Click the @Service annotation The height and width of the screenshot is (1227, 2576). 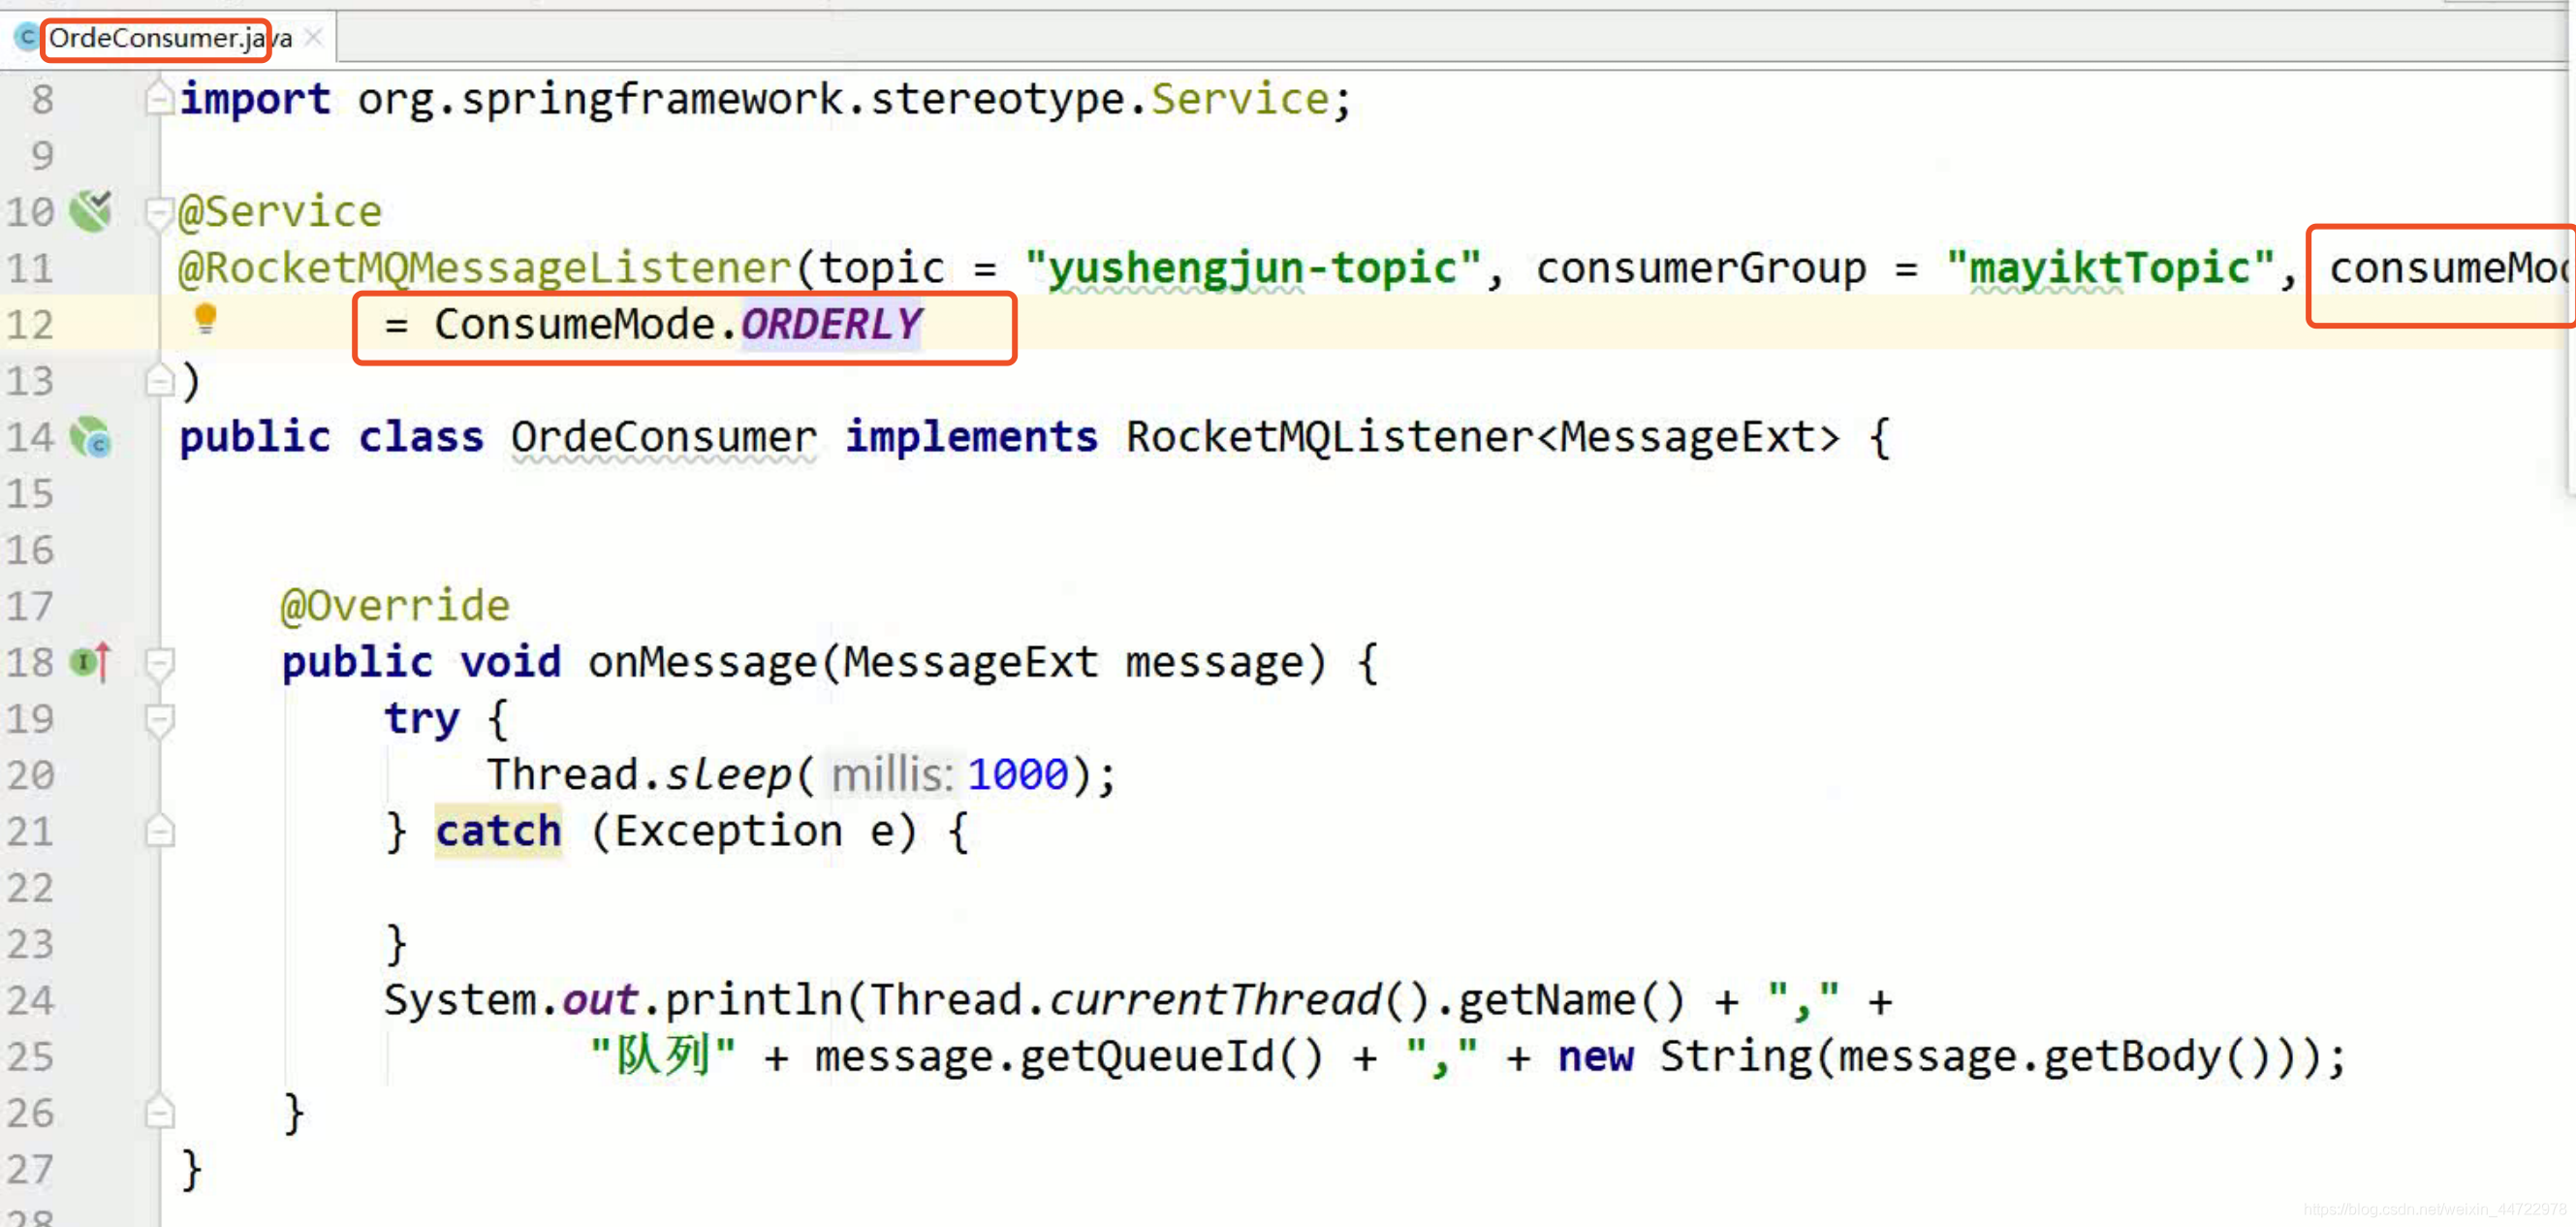click(280, 212)
